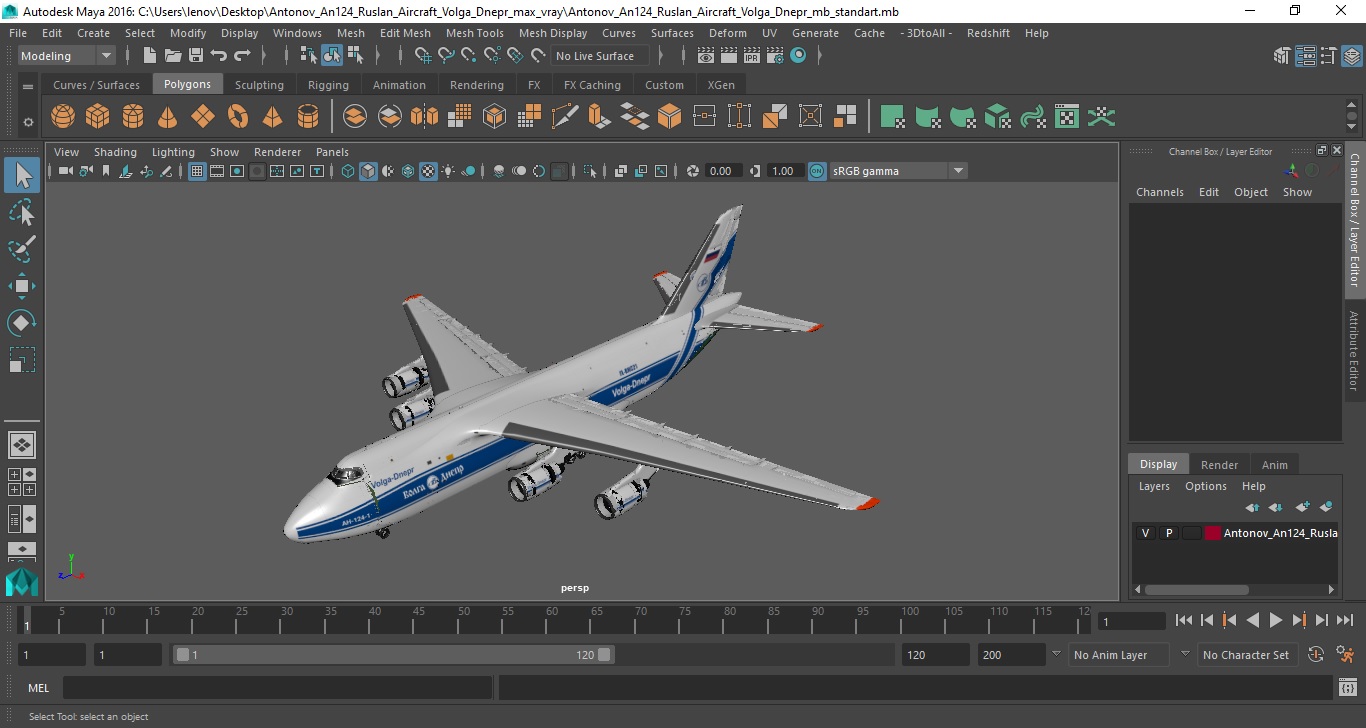Toggle auto keyframe button

coord(1316,655)
